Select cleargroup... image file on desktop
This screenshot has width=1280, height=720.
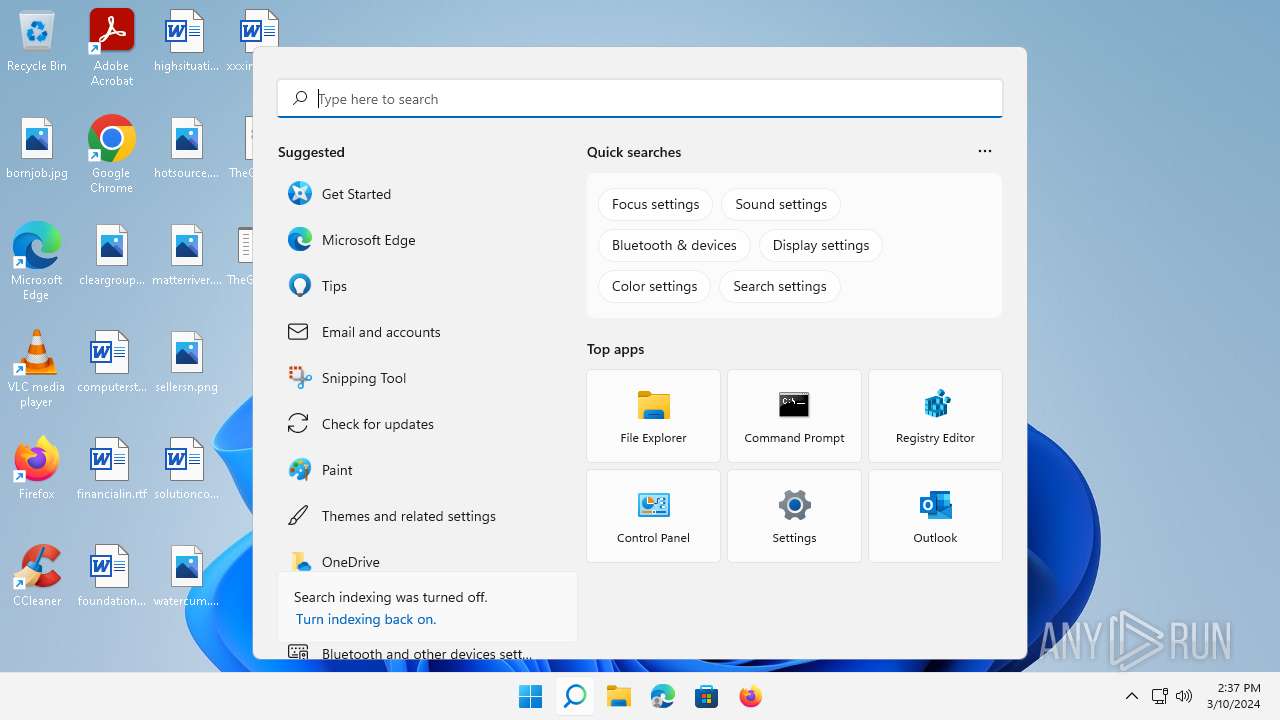pos(112,256)
